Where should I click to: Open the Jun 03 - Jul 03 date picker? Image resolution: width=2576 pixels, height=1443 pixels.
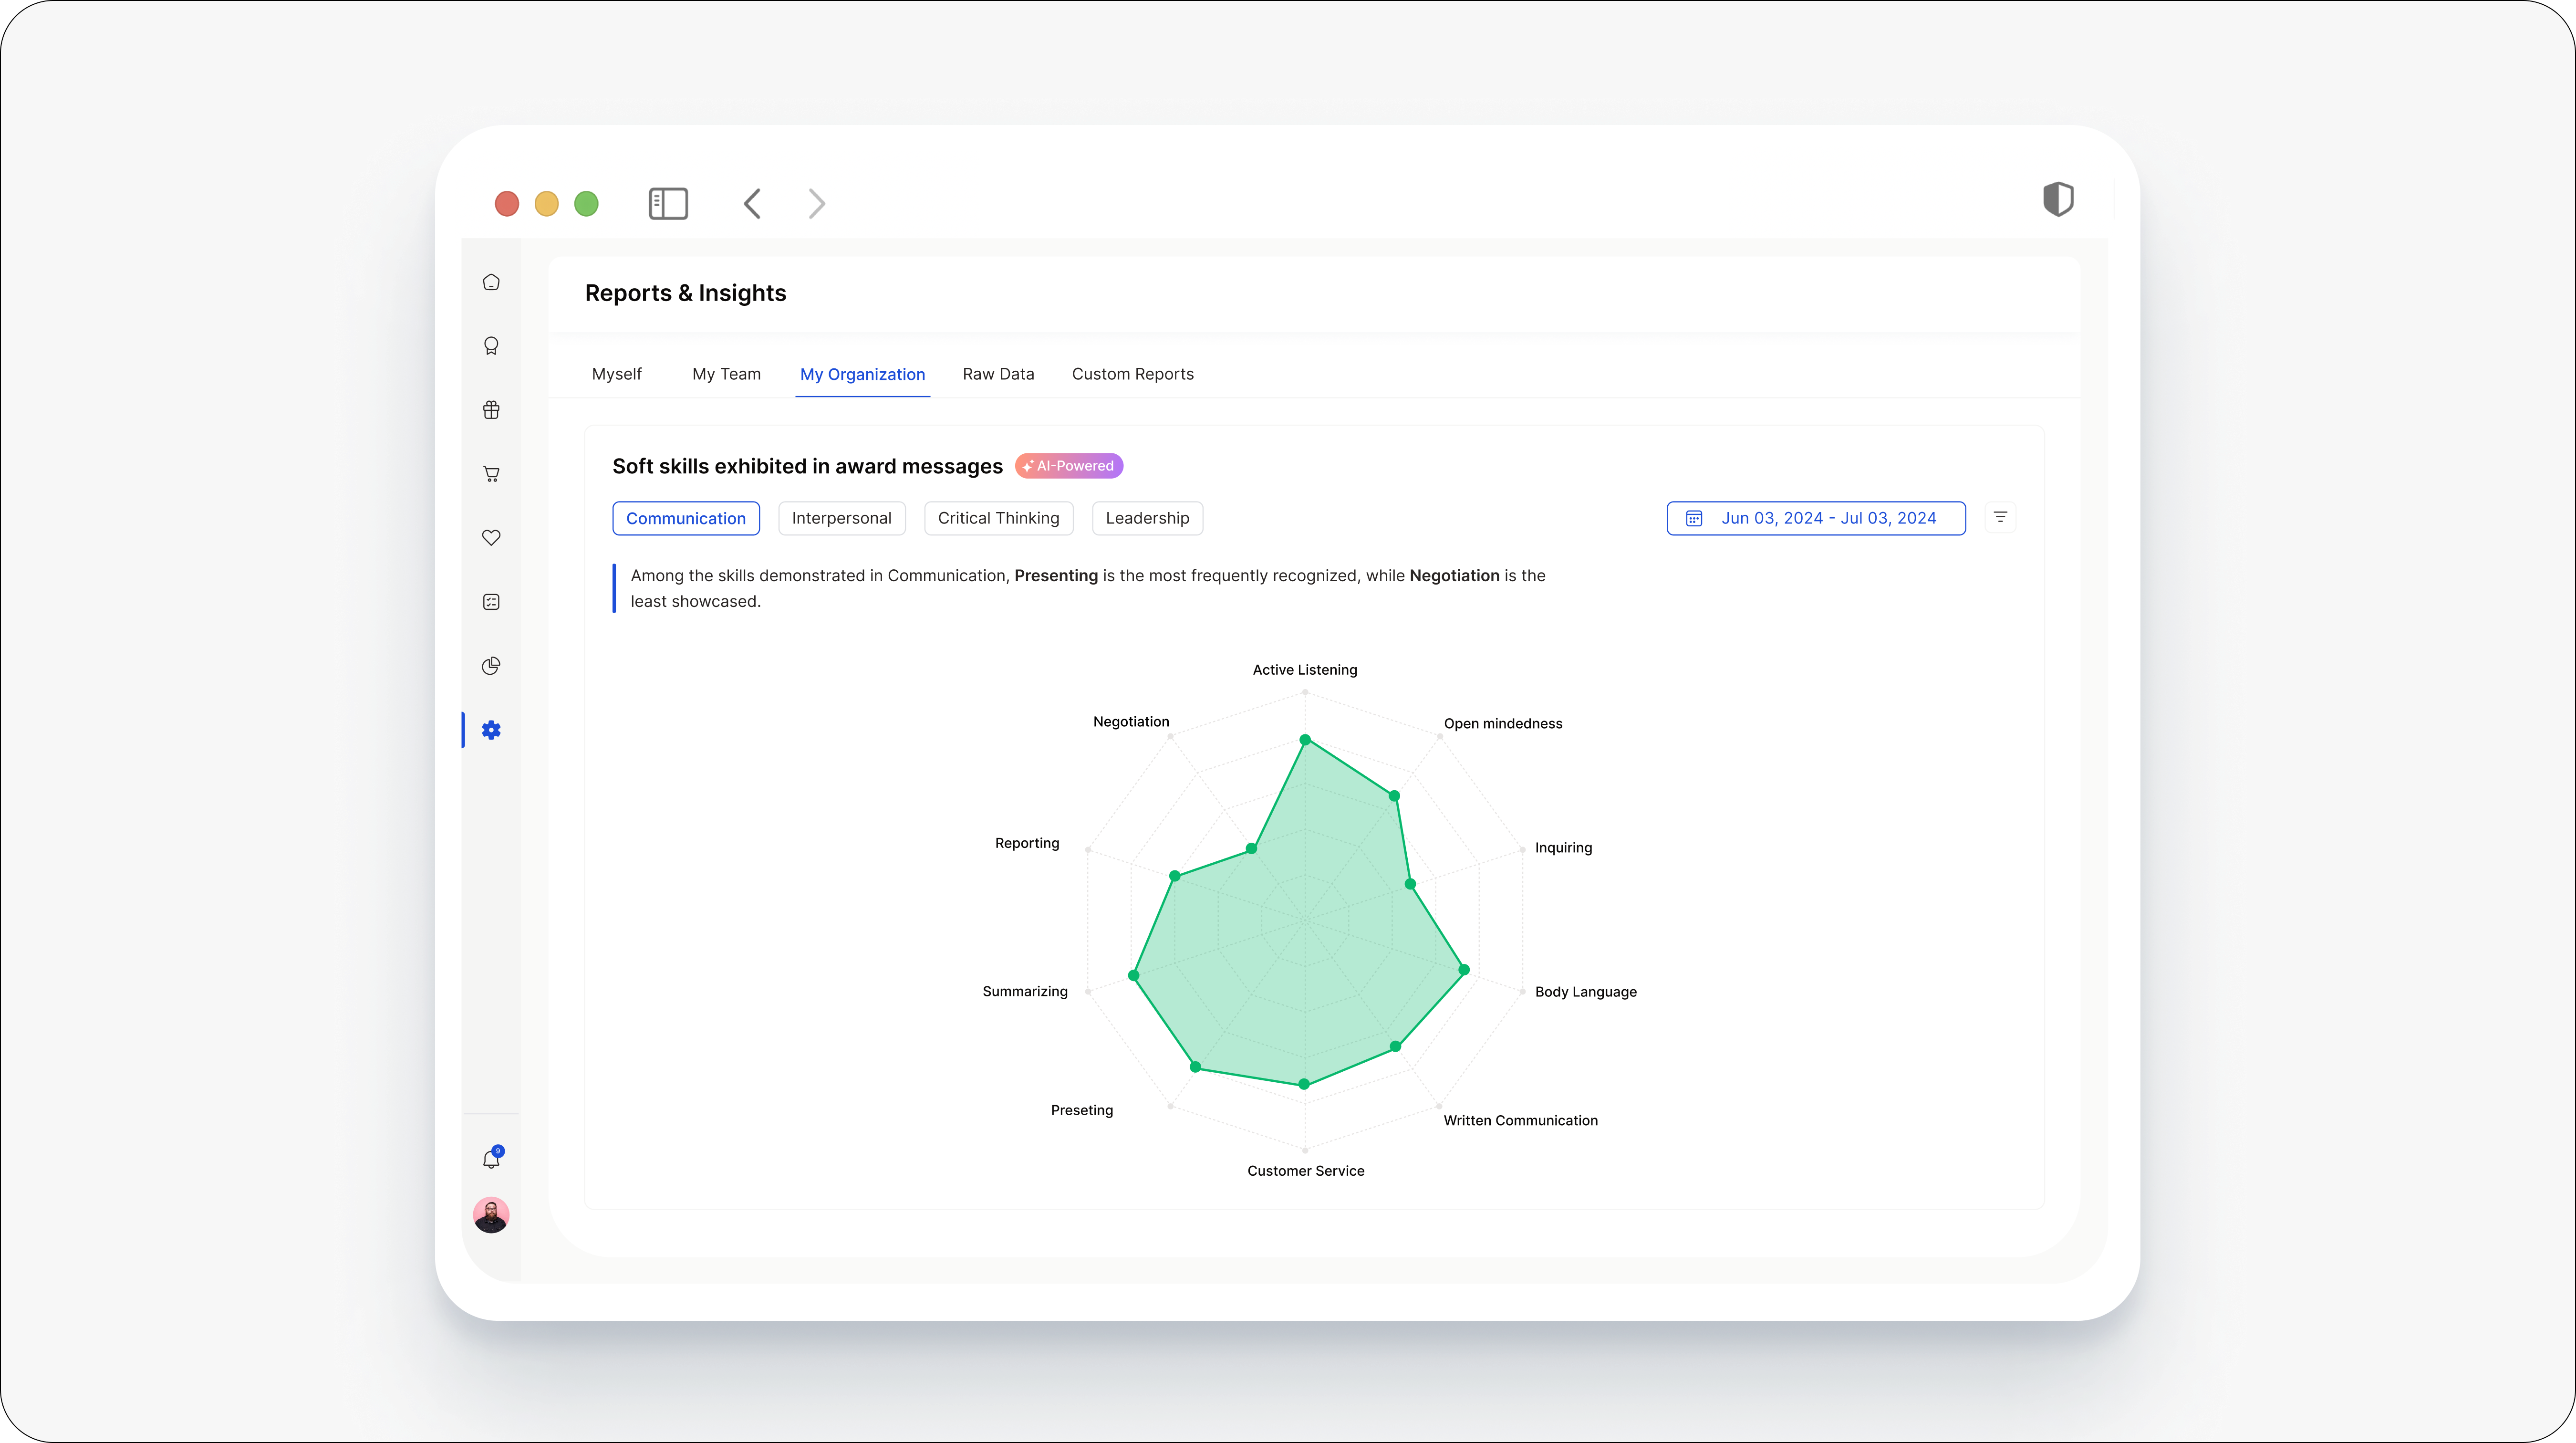(1815, 518)
